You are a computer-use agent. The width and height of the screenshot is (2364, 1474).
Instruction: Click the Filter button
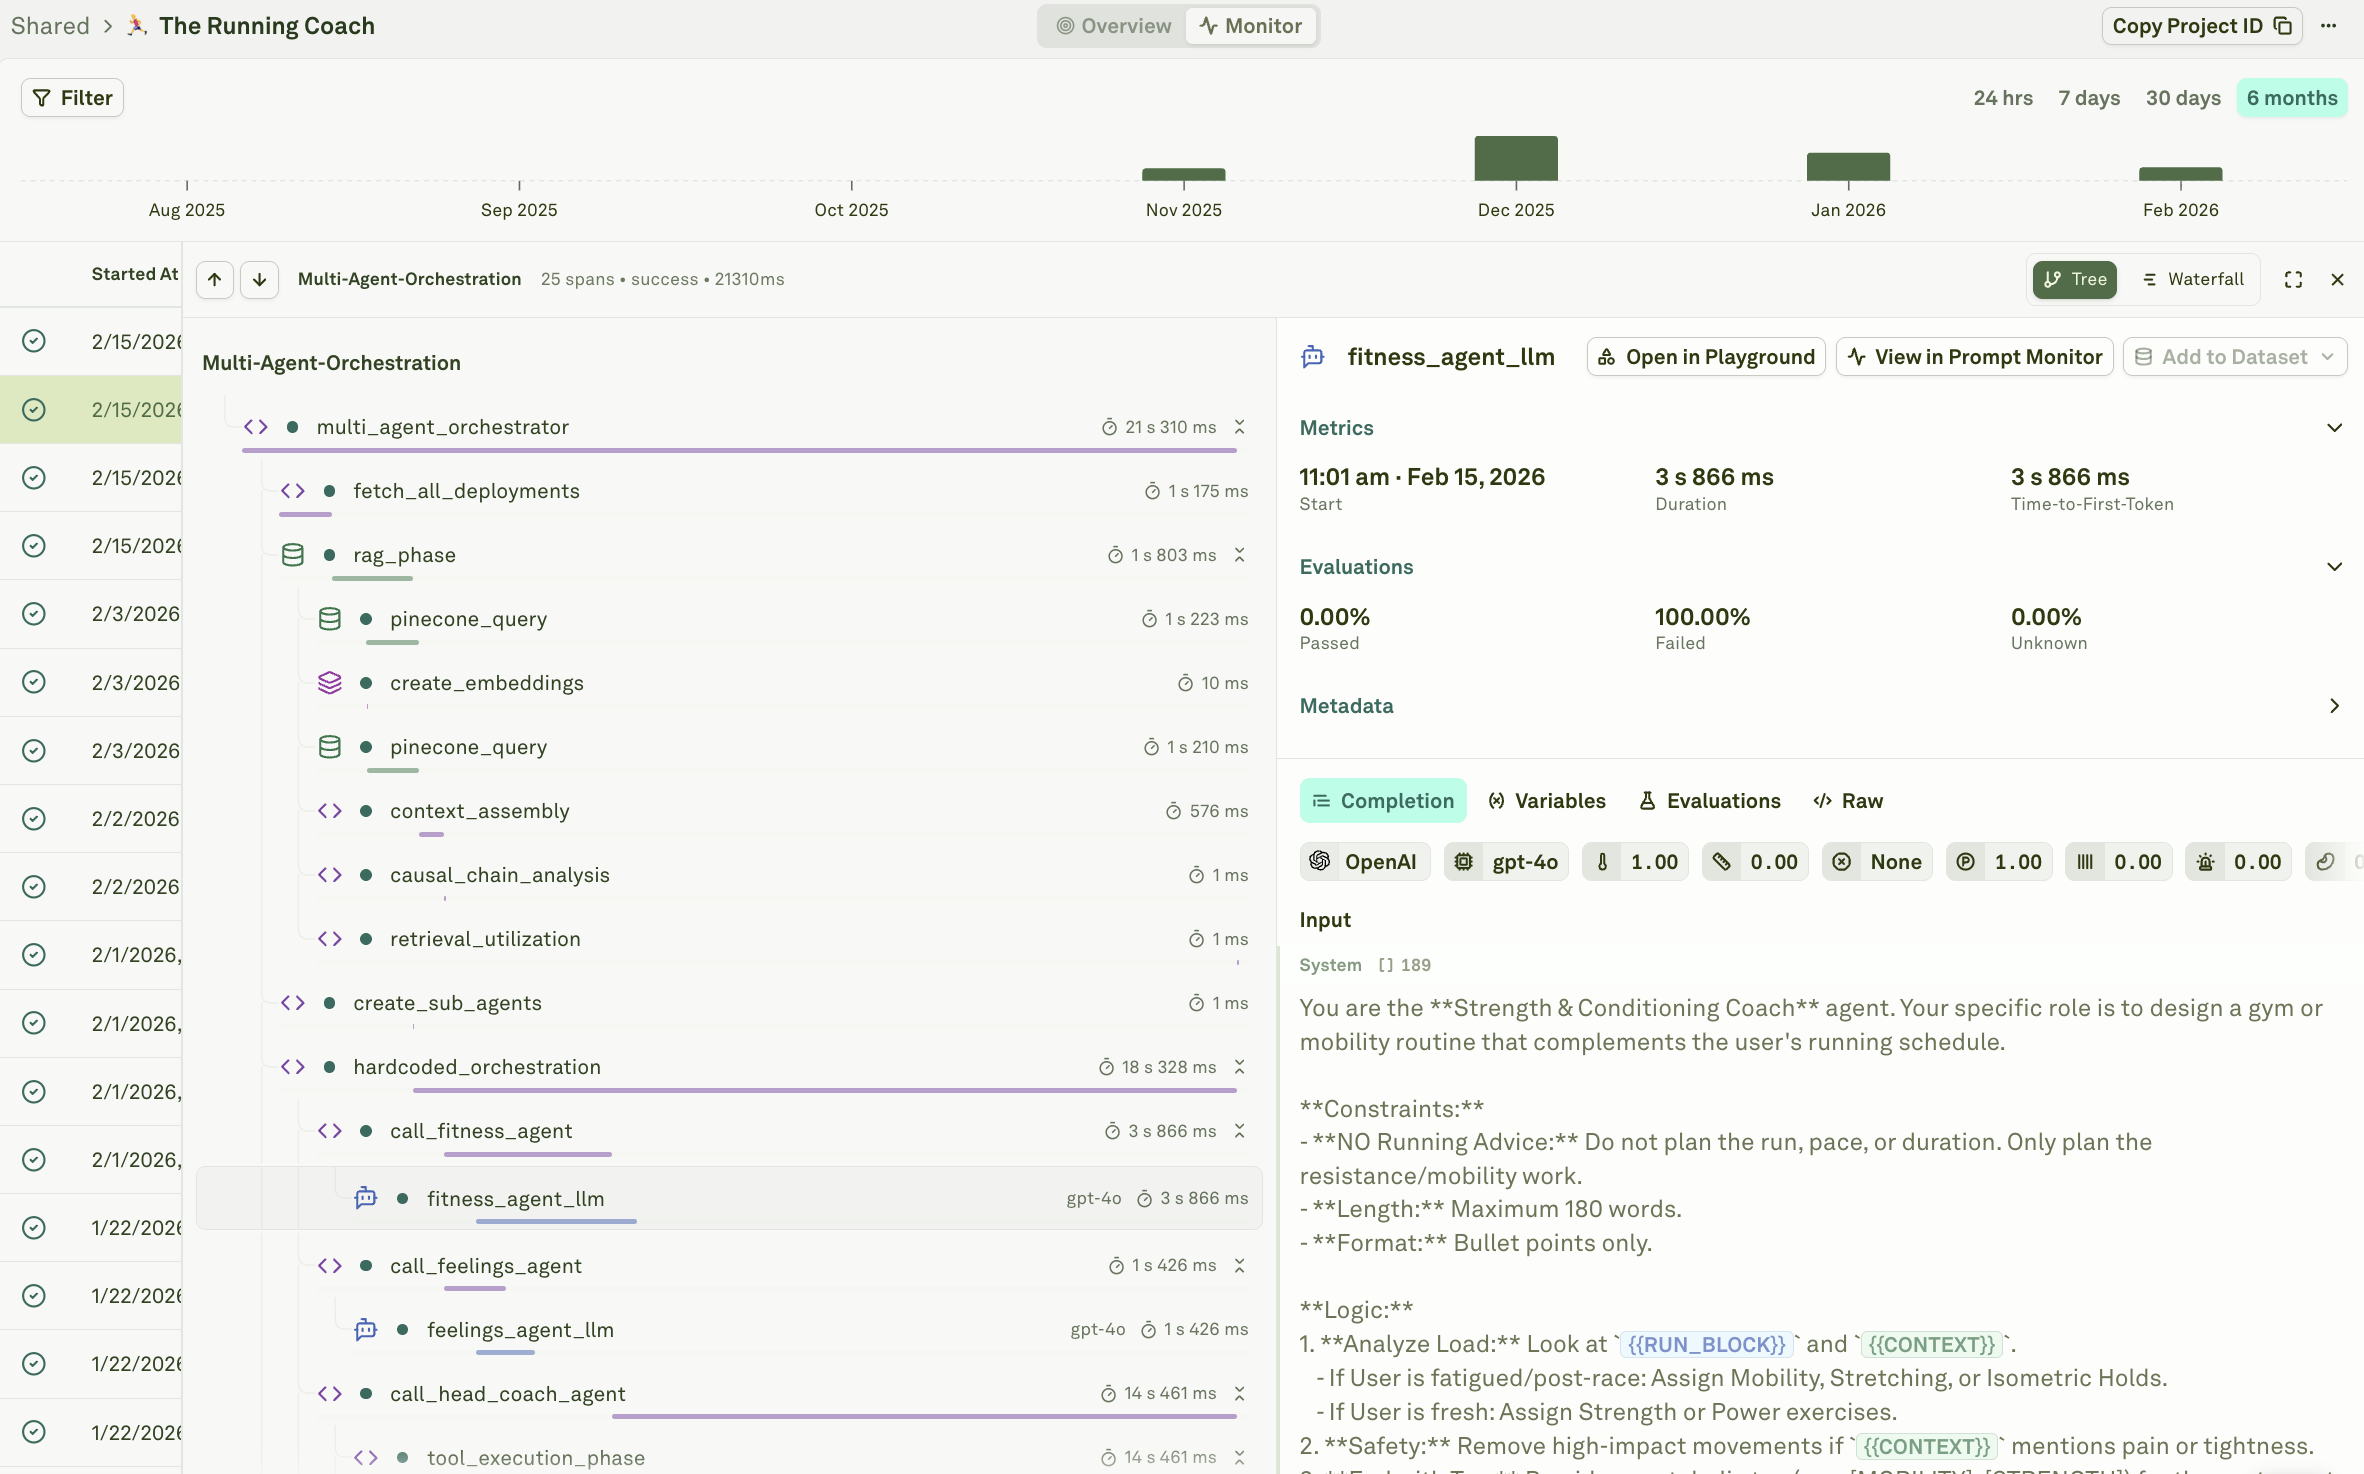pyautogui.click(x=72, y=98)
